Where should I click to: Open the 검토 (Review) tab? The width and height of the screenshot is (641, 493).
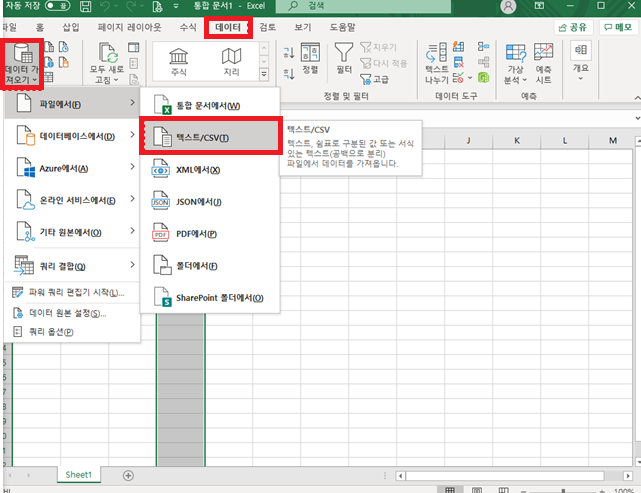[267, 27]
